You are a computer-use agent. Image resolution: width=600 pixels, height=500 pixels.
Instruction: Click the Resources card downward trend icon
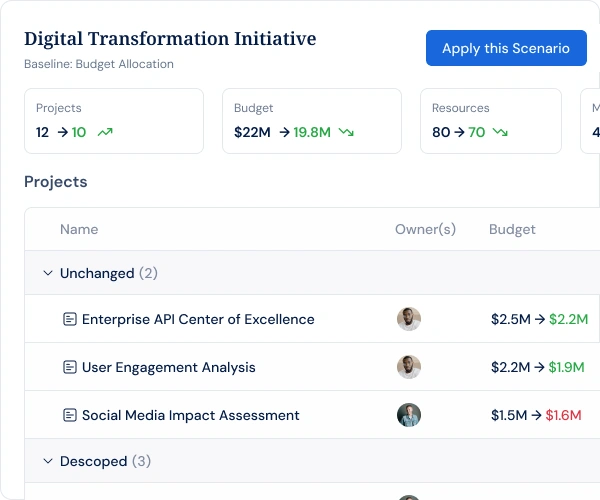click(x=500, y=132)
